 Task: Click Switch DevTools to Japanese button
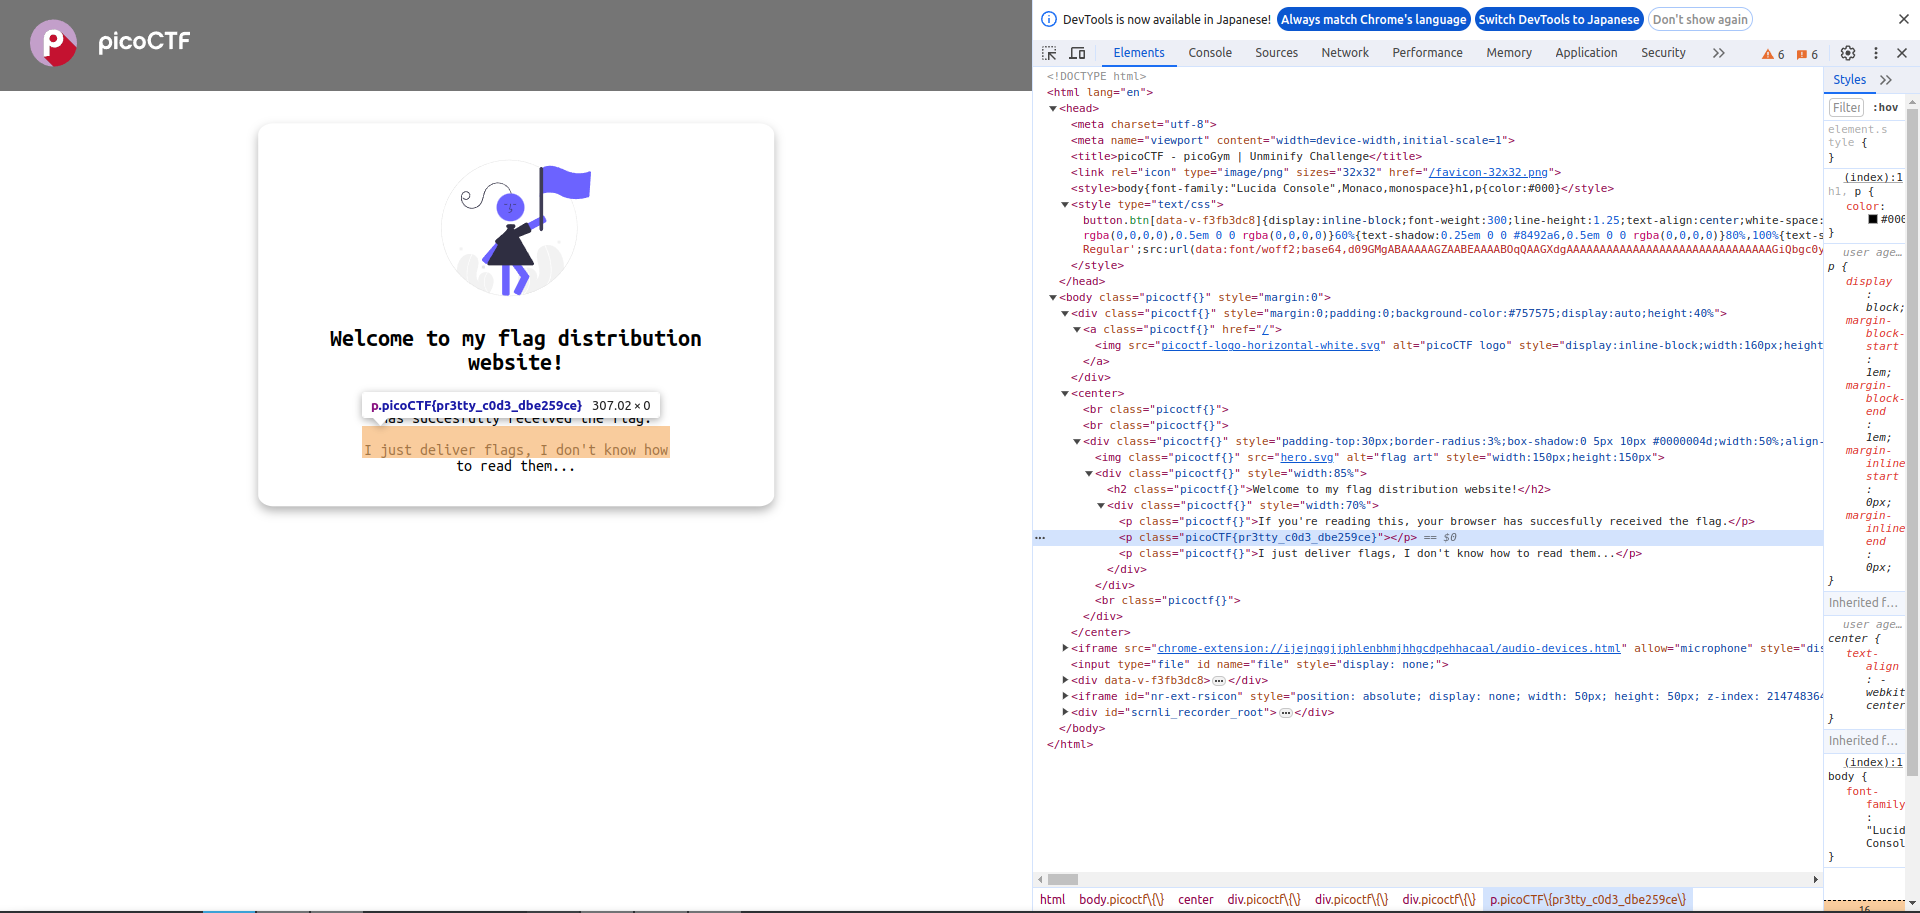pos(1558,19)
